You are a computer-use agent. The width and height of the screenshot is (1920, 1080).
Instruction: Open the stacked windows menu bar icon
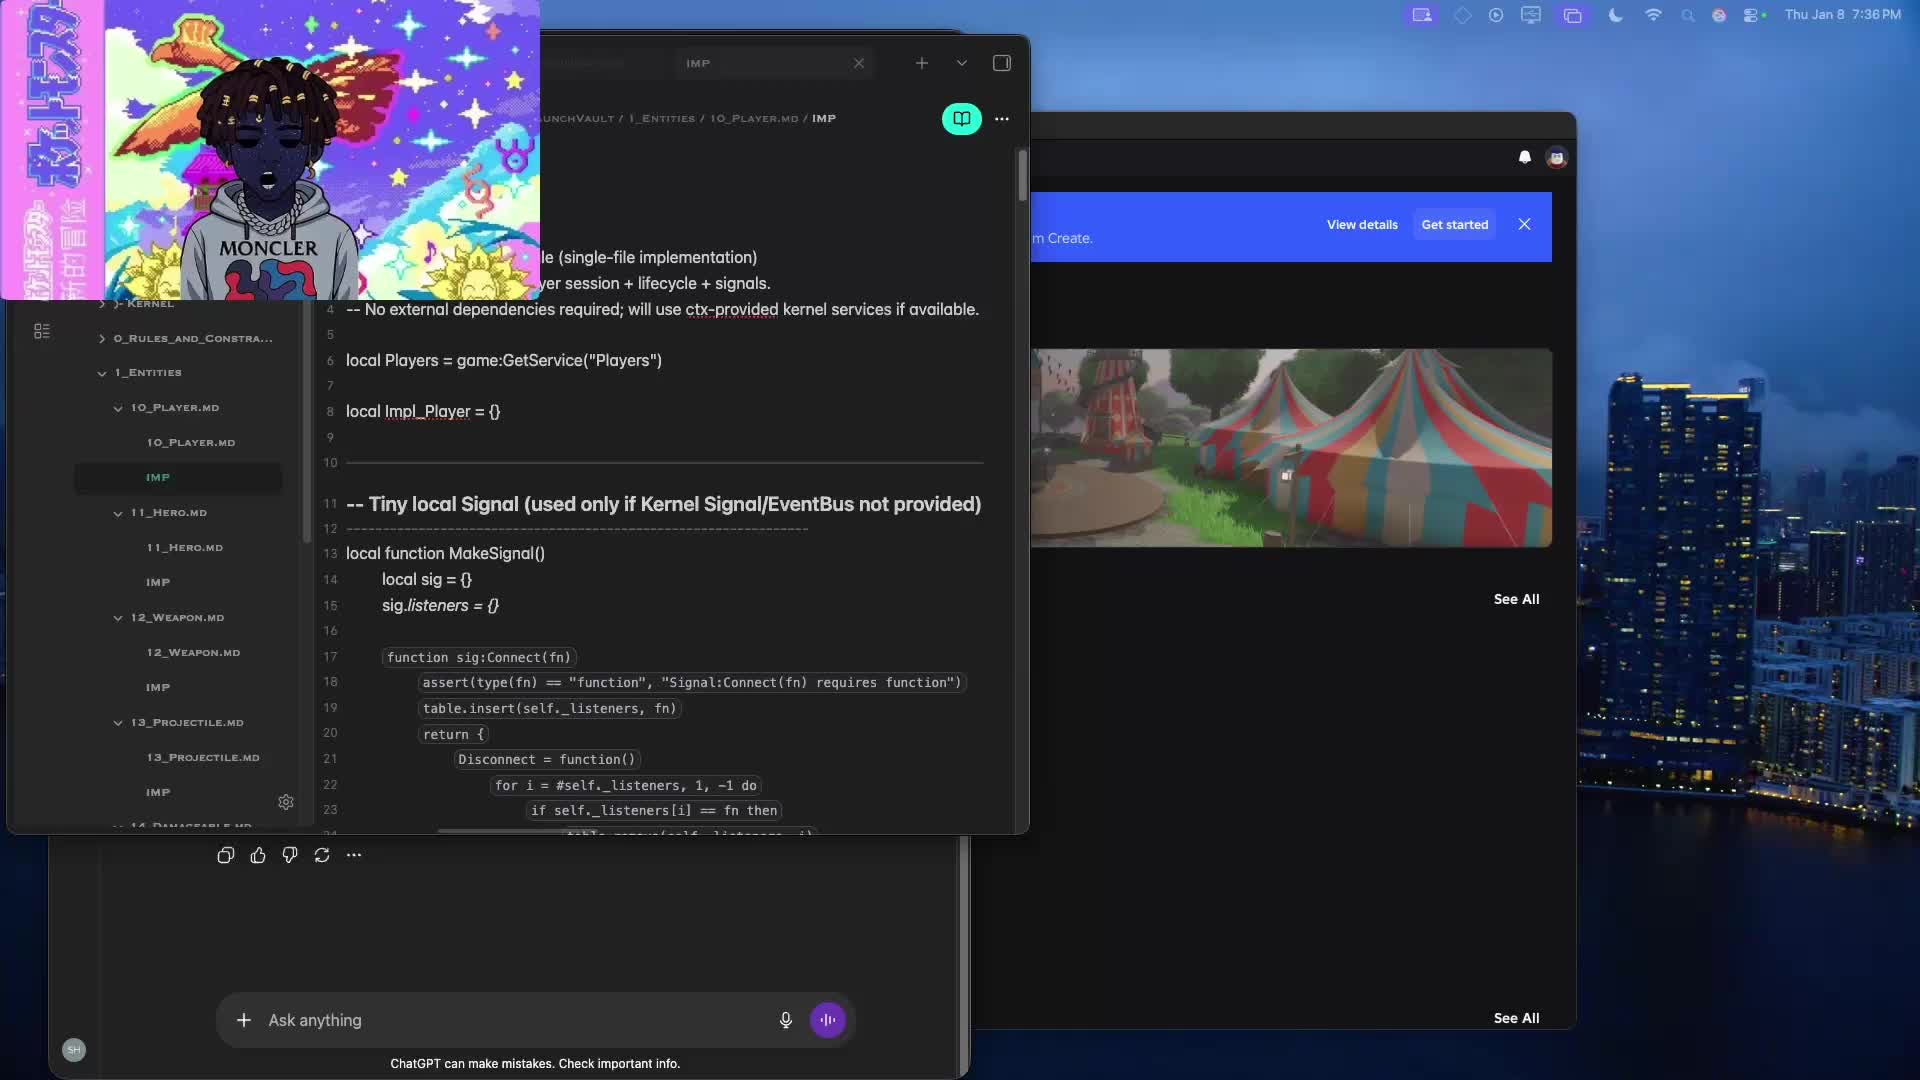pyautogui.click(x=1572, y=15)
